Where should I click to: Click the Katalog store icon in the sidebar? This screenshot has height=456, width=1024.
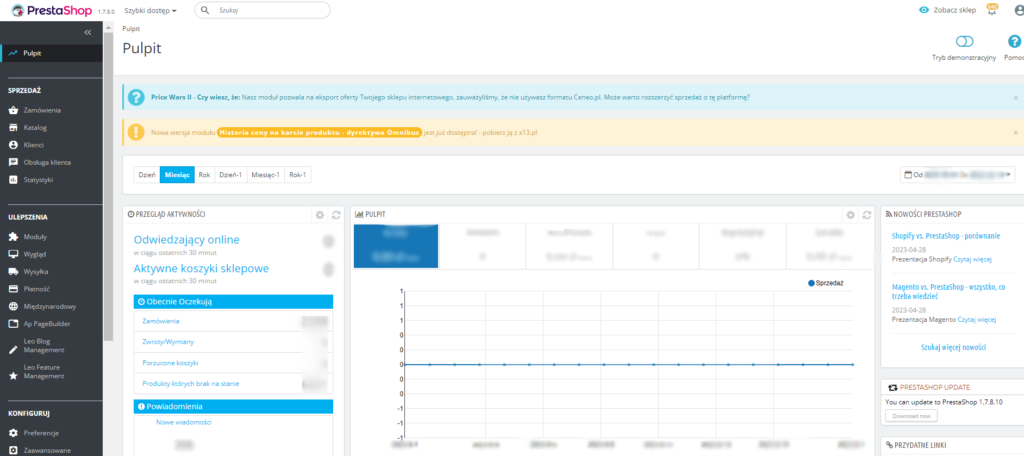(x=13, y=127)
